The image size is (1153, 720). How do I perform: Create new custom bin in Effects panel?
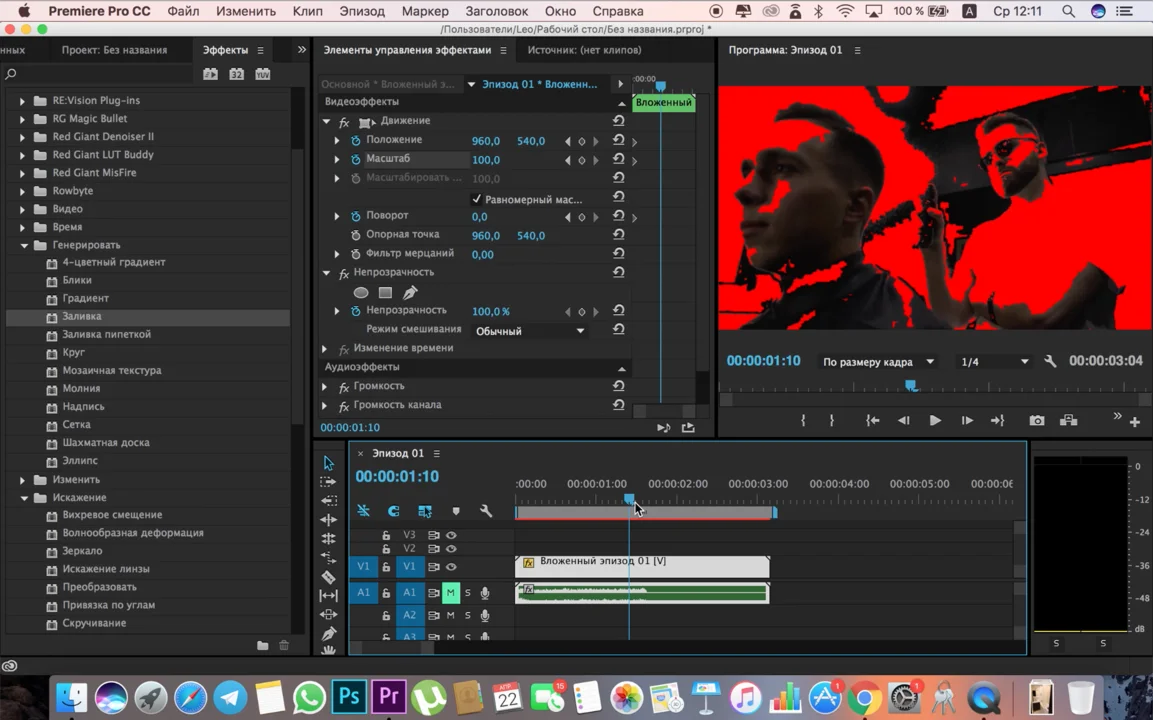(x=263, y=645)
